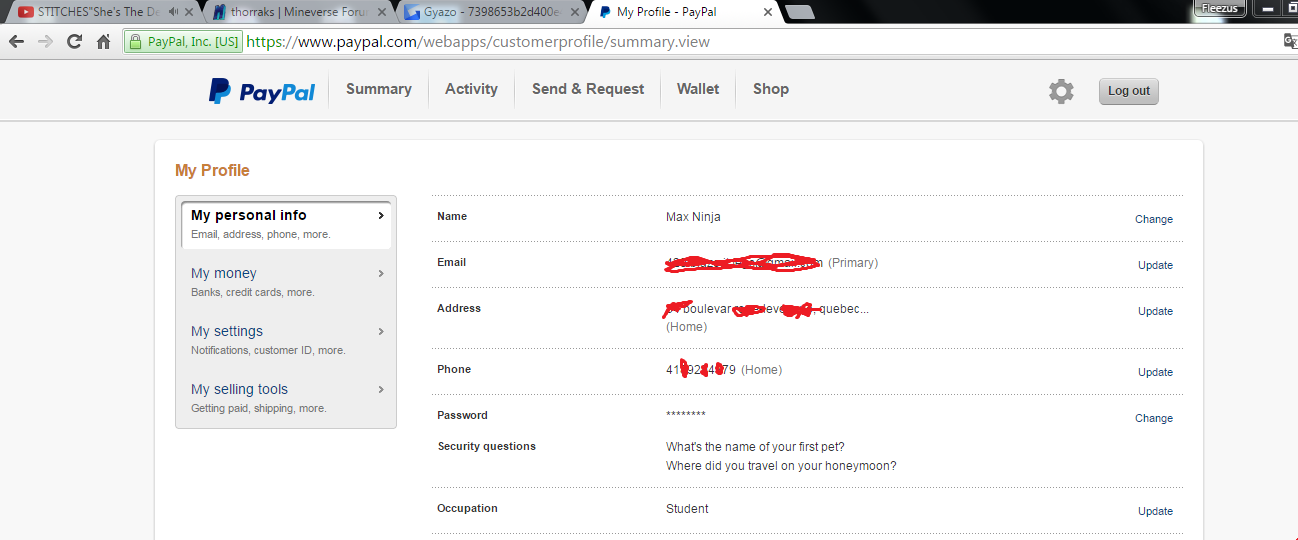Open the Summary navigation item
The width and height of the screenshot is (1298, 540).
(x=379, y=89)
